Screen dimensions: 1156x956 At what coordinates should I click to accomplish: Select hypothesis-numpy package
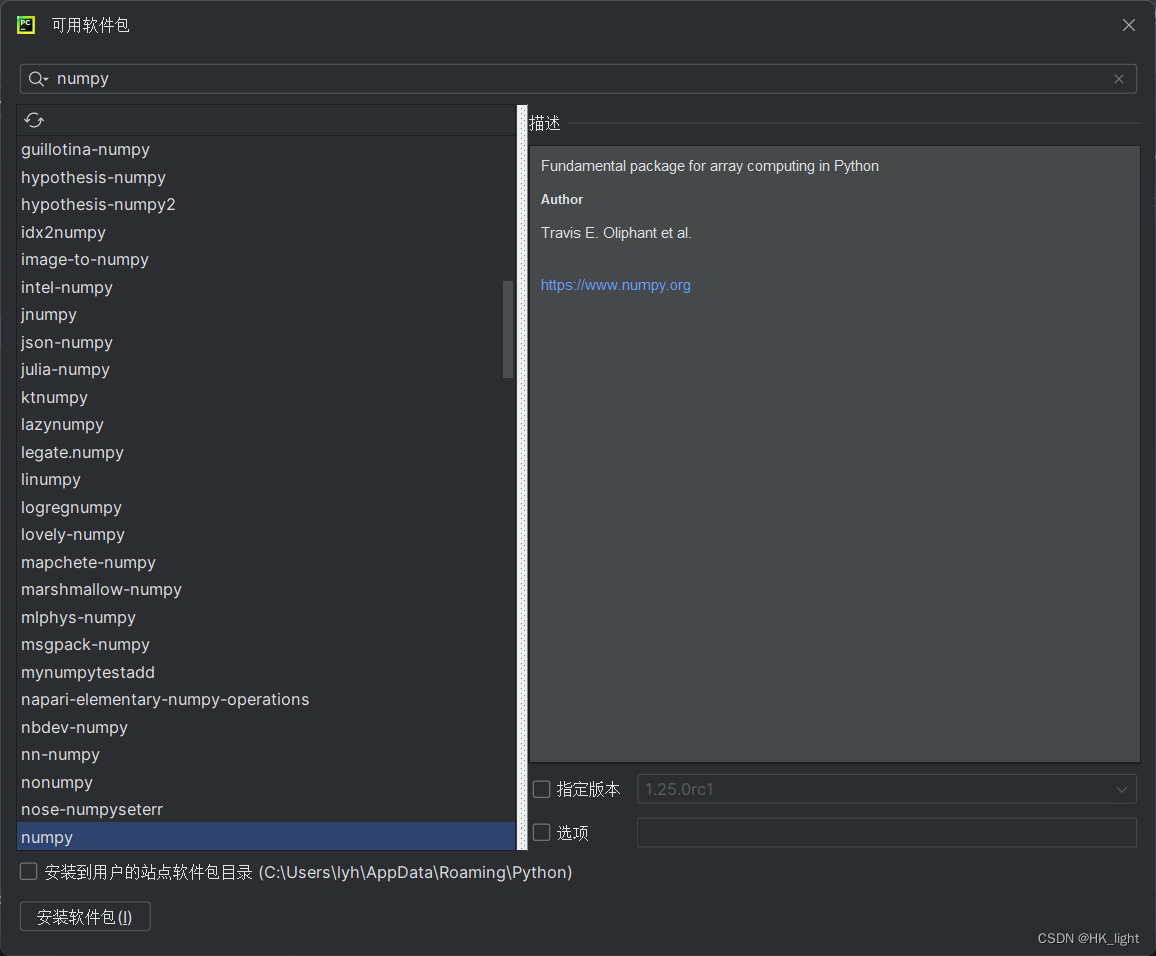click(x=266, y=178)
